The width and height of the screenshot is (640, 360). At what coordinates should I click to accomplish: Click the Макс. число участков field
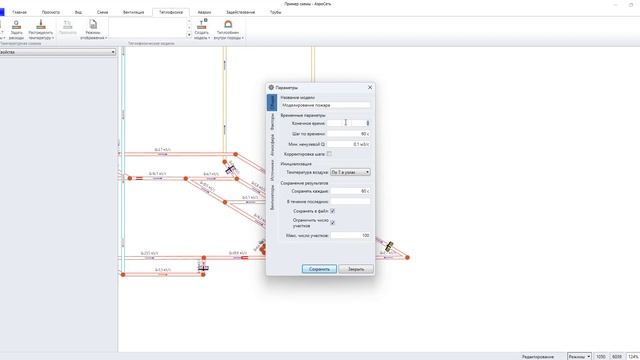point(350,236)
